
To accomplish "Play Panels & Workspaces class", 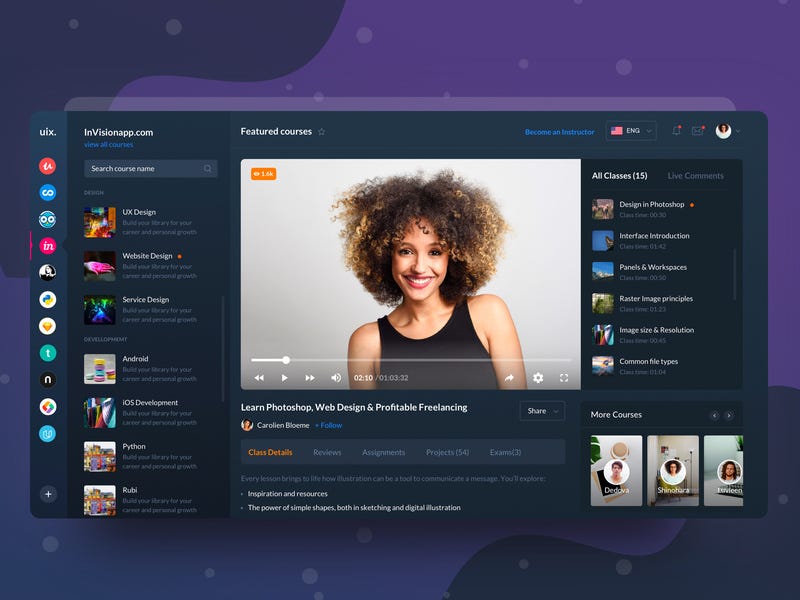I will pyautogui.click(x=640, y=272).
